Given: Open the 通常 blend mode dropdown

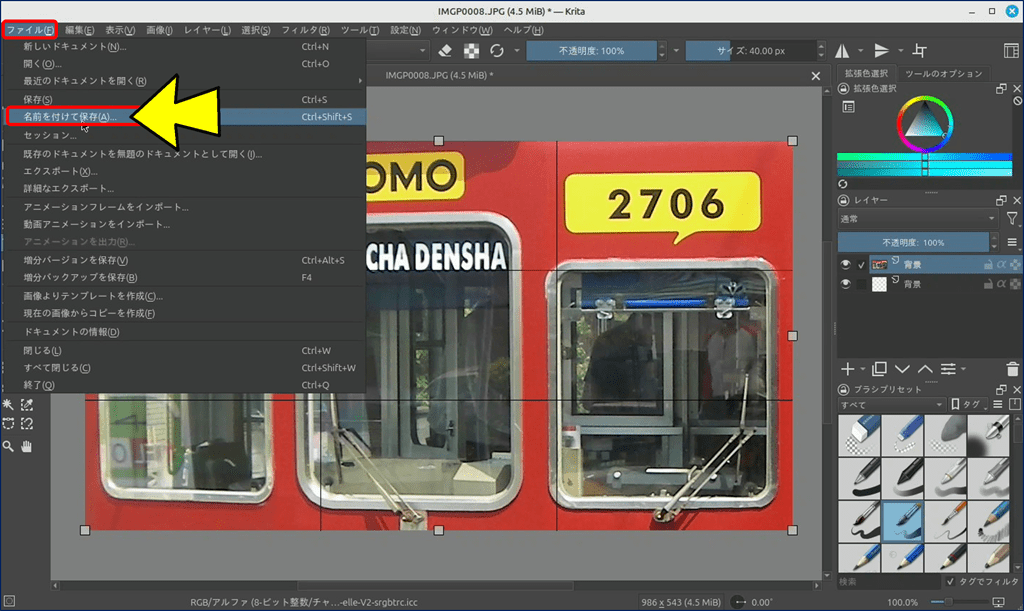Looking at the screenshot, I should click(x=917, y=218).
